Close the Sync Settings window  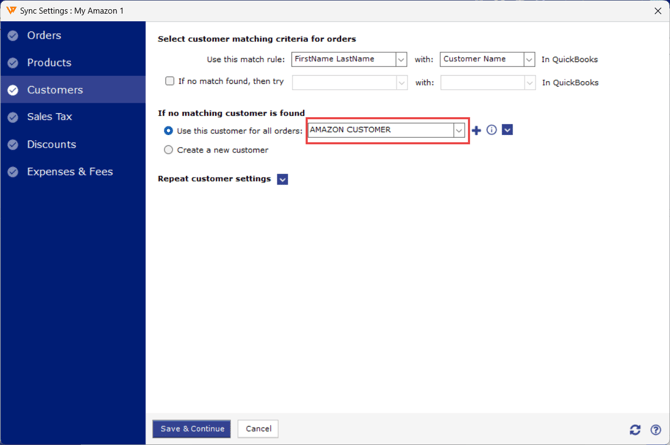[657, 10]
